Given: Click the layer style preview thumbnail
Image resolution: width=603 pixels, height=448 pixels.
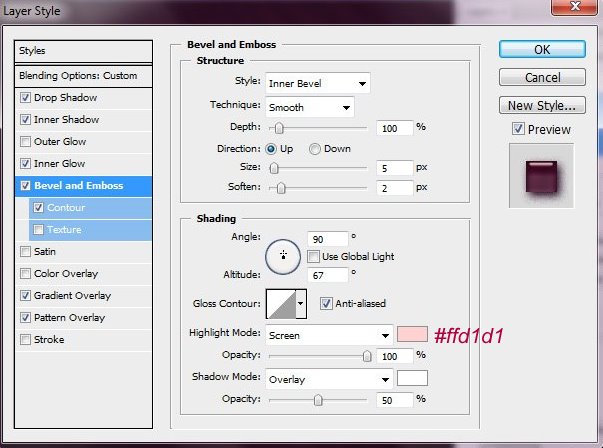Looking at the screenshot, I should pyautogui.click(x=540, y=175).
